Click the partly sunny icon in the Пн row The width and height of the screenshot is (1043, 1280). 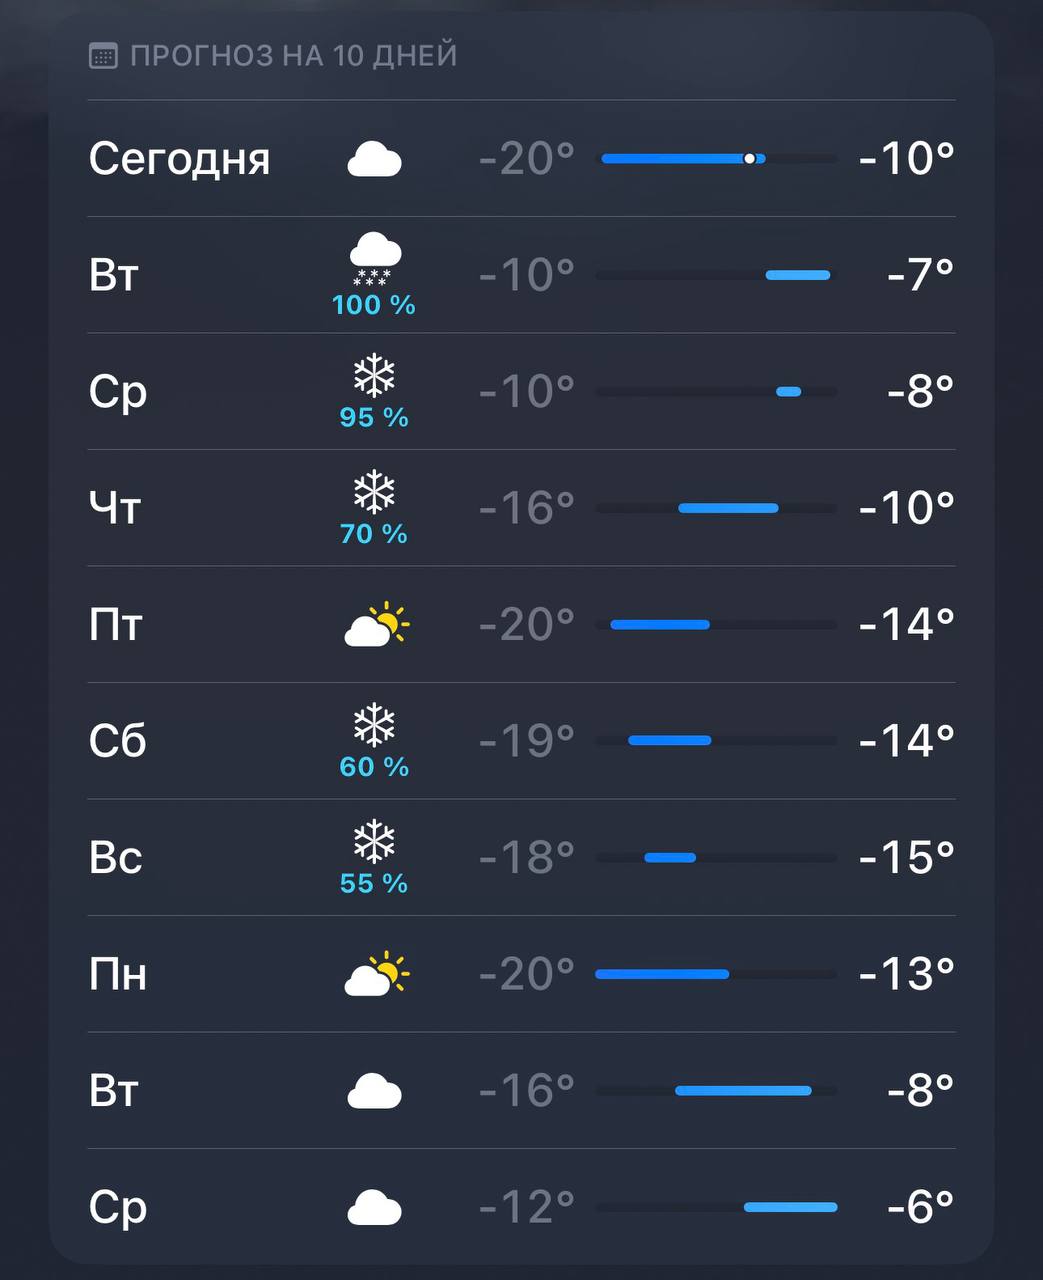pos(376,974)
